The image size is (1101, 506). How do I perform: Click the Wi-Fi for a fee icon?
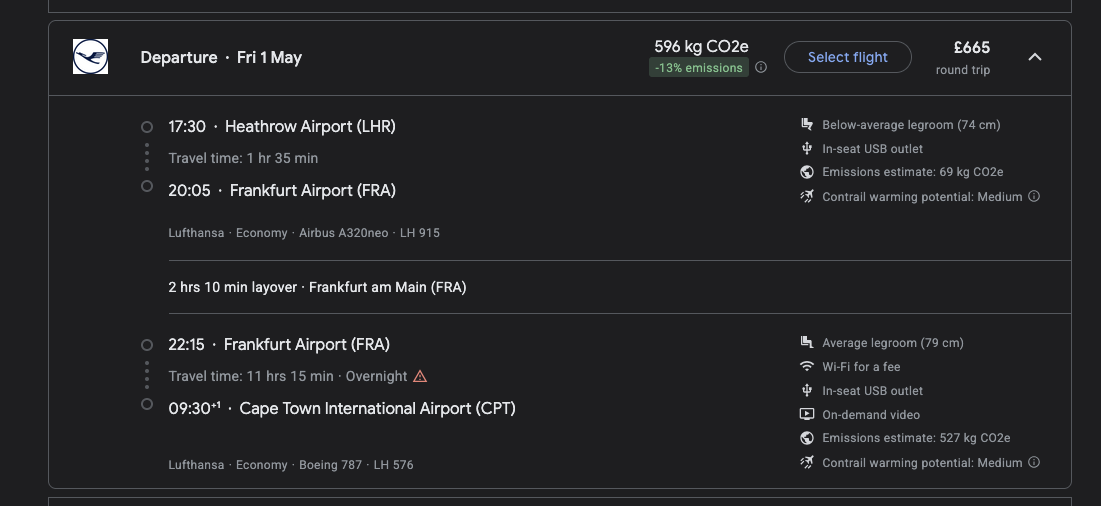(807, 367)
